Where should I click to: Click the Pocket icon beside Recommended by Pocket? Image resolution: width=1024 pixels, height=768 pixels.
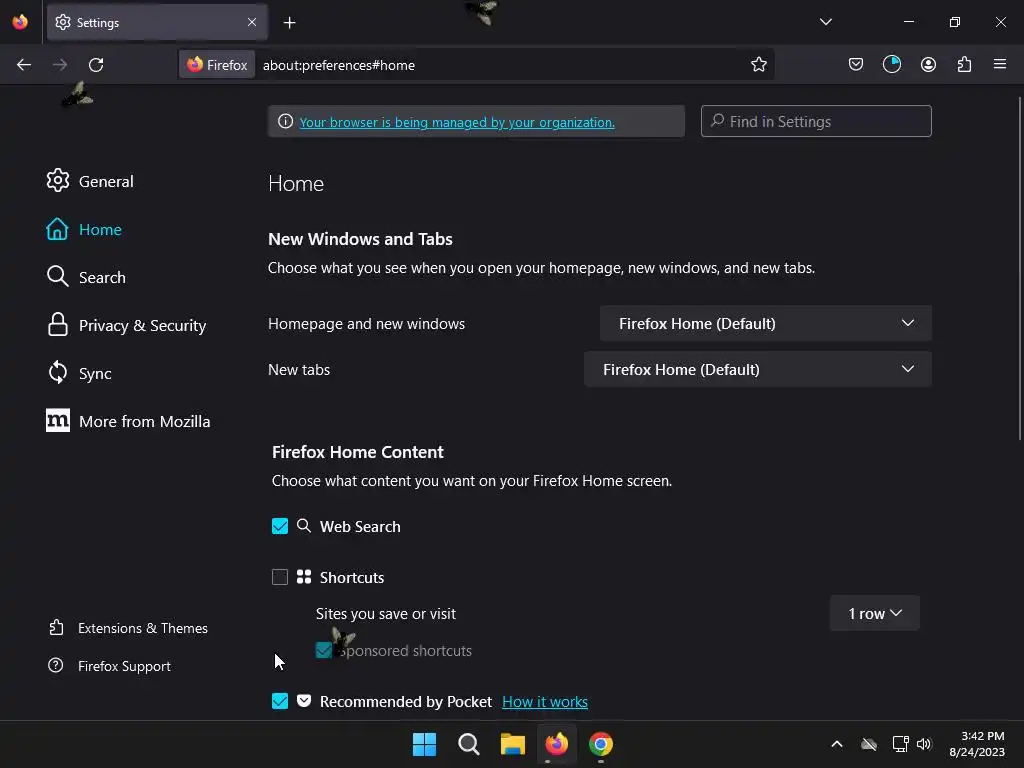coord(304,701)
